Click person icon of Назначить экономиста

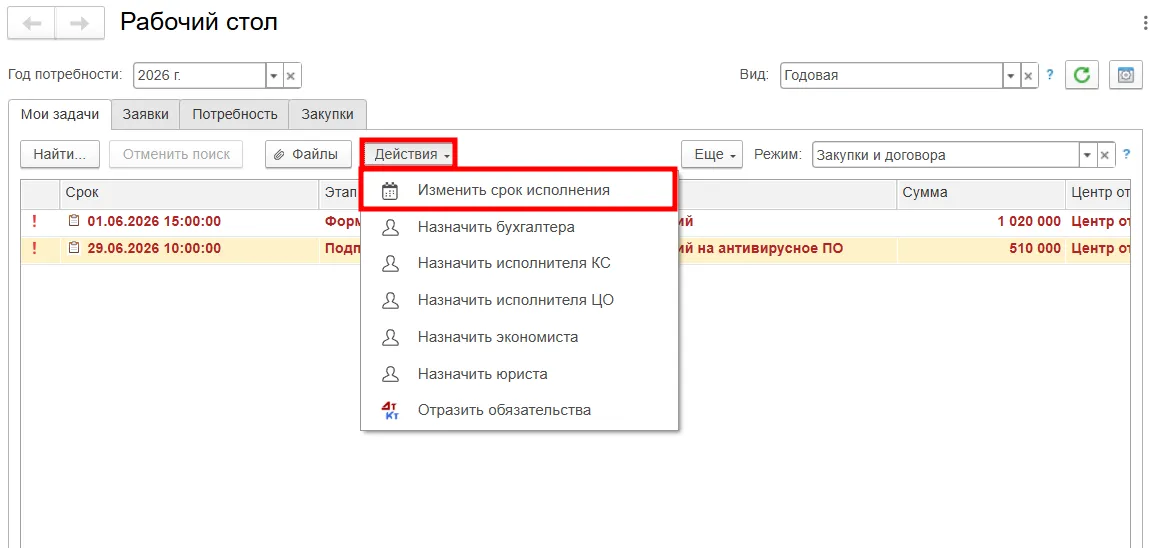391,337
